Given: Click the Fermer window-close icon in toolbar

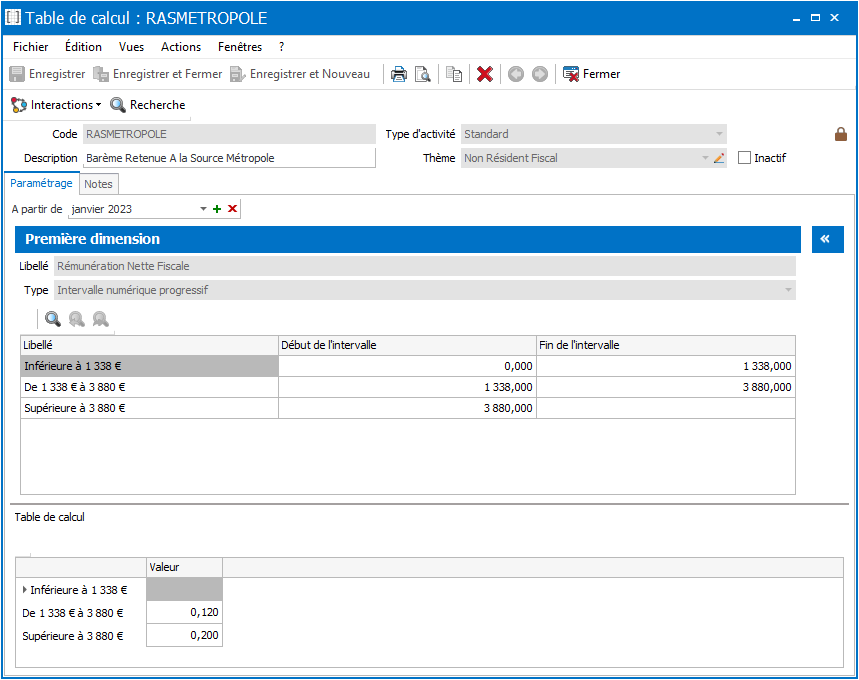Looking at the screenshot, I should pyautogui.click(x=571, y=74).
